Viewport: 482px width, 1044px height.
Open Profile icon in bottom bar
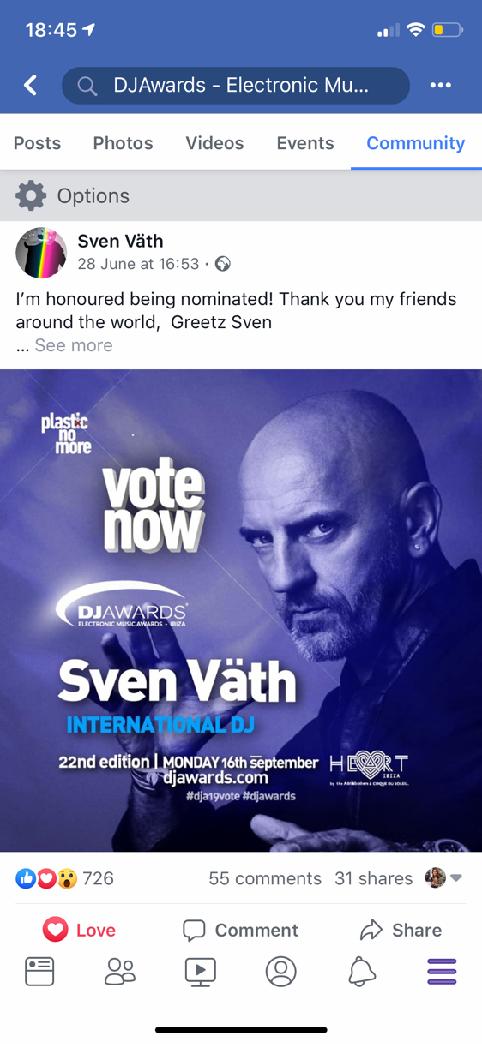(281, 971)
